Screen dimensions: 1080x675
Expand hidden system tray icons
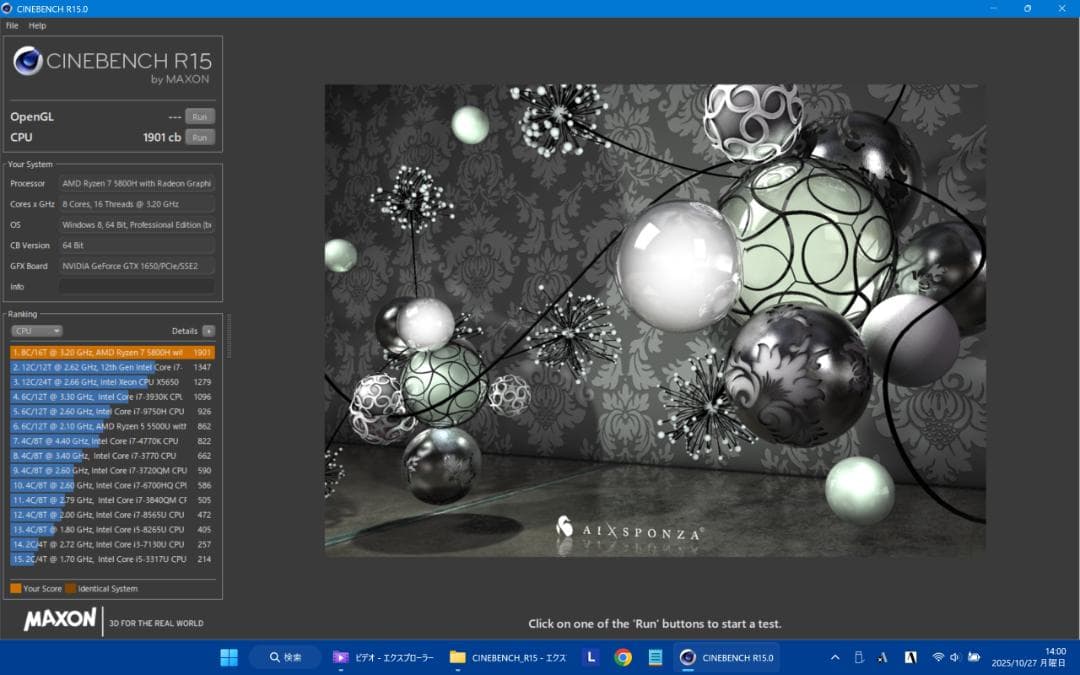coord(835,657)
